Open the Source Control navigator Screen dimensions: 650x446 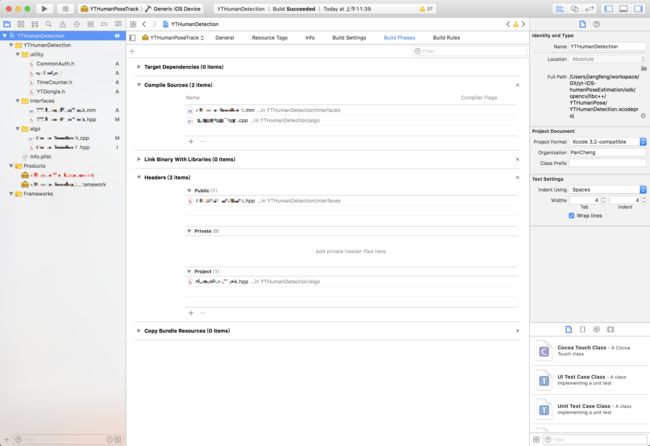(x=21, y=24)
